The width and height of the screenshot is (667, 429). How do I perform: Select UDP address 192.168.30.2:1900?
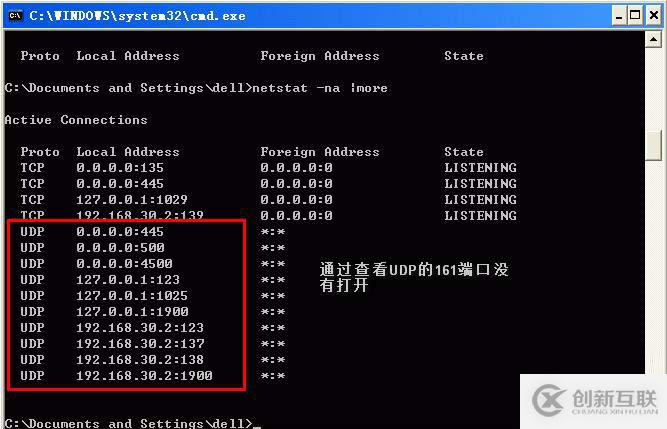point(144,376)
